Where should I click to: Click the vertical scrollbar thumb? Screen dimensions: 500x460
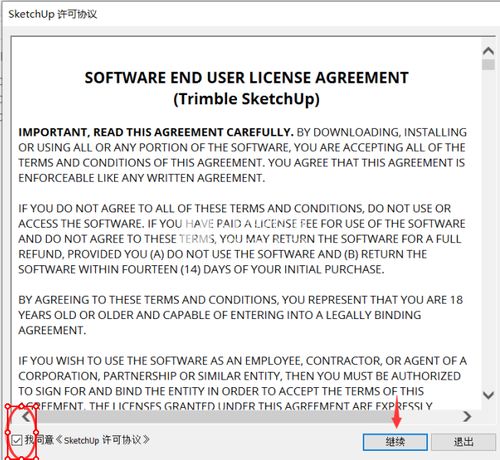pos(488,64)
